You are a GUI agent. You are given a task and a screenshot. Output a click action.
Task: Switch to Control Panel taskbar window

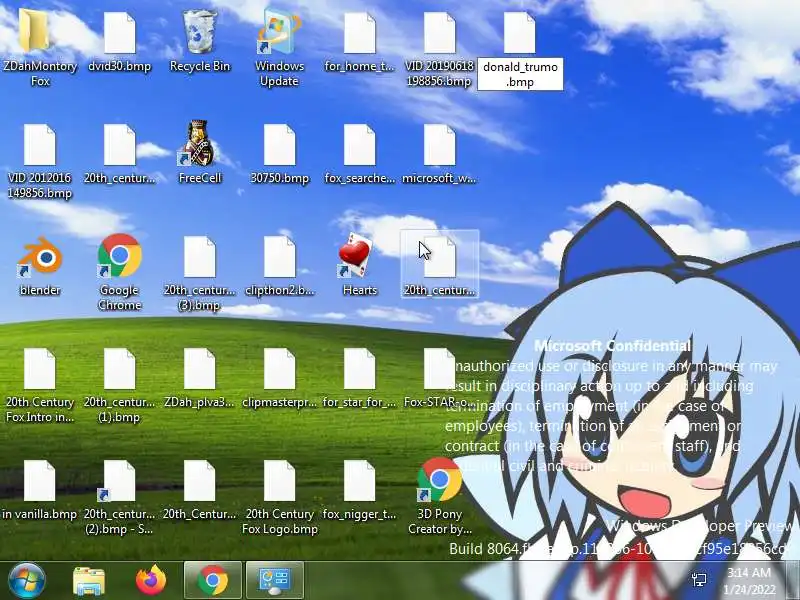point(275,580)
